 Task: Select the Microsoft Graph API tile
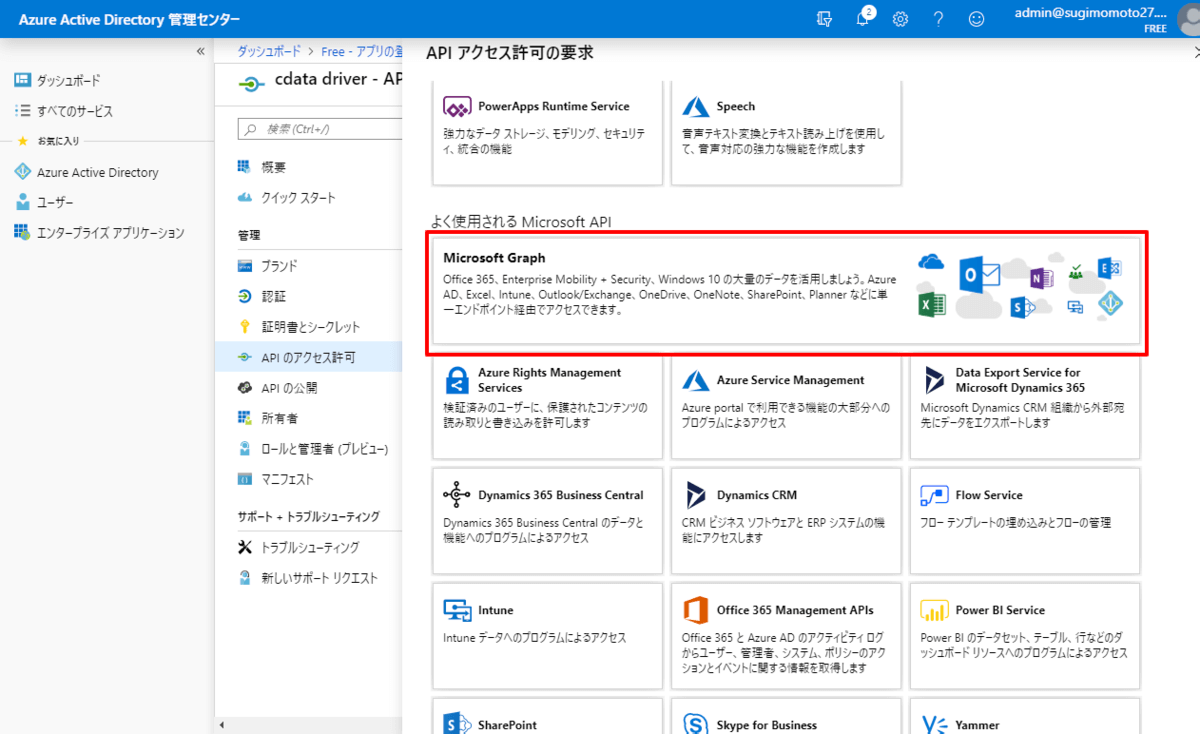point(787,291)
